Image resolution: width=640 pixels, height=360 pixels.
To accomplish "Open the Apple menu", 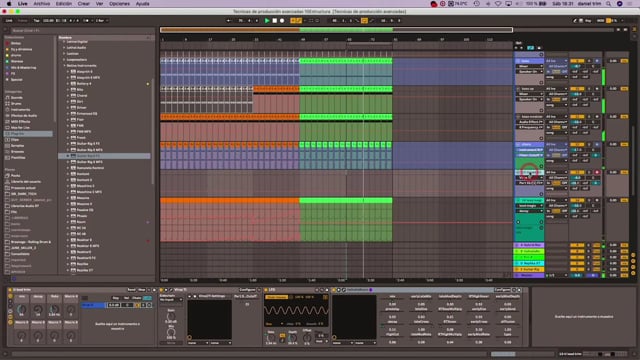I will pyautogui.click(x=9, y=4).
